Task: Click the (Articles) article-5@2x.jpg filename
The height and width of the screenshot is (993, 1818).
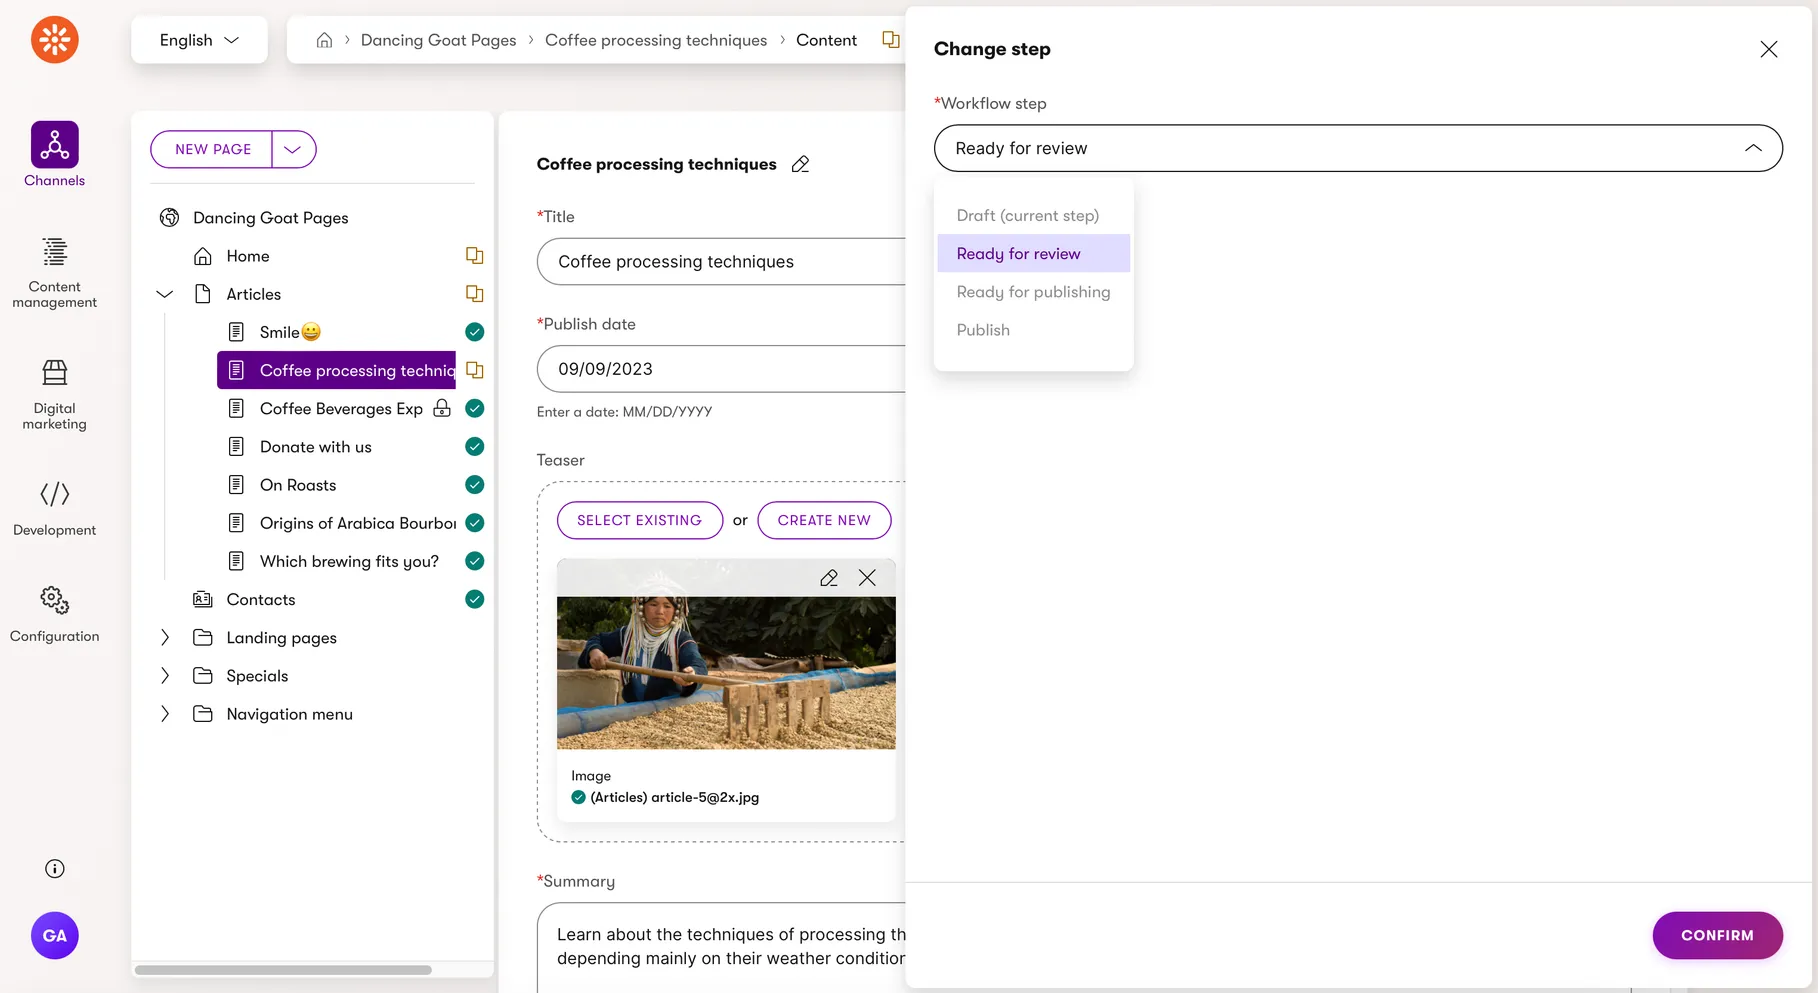Action: point(674,797)
